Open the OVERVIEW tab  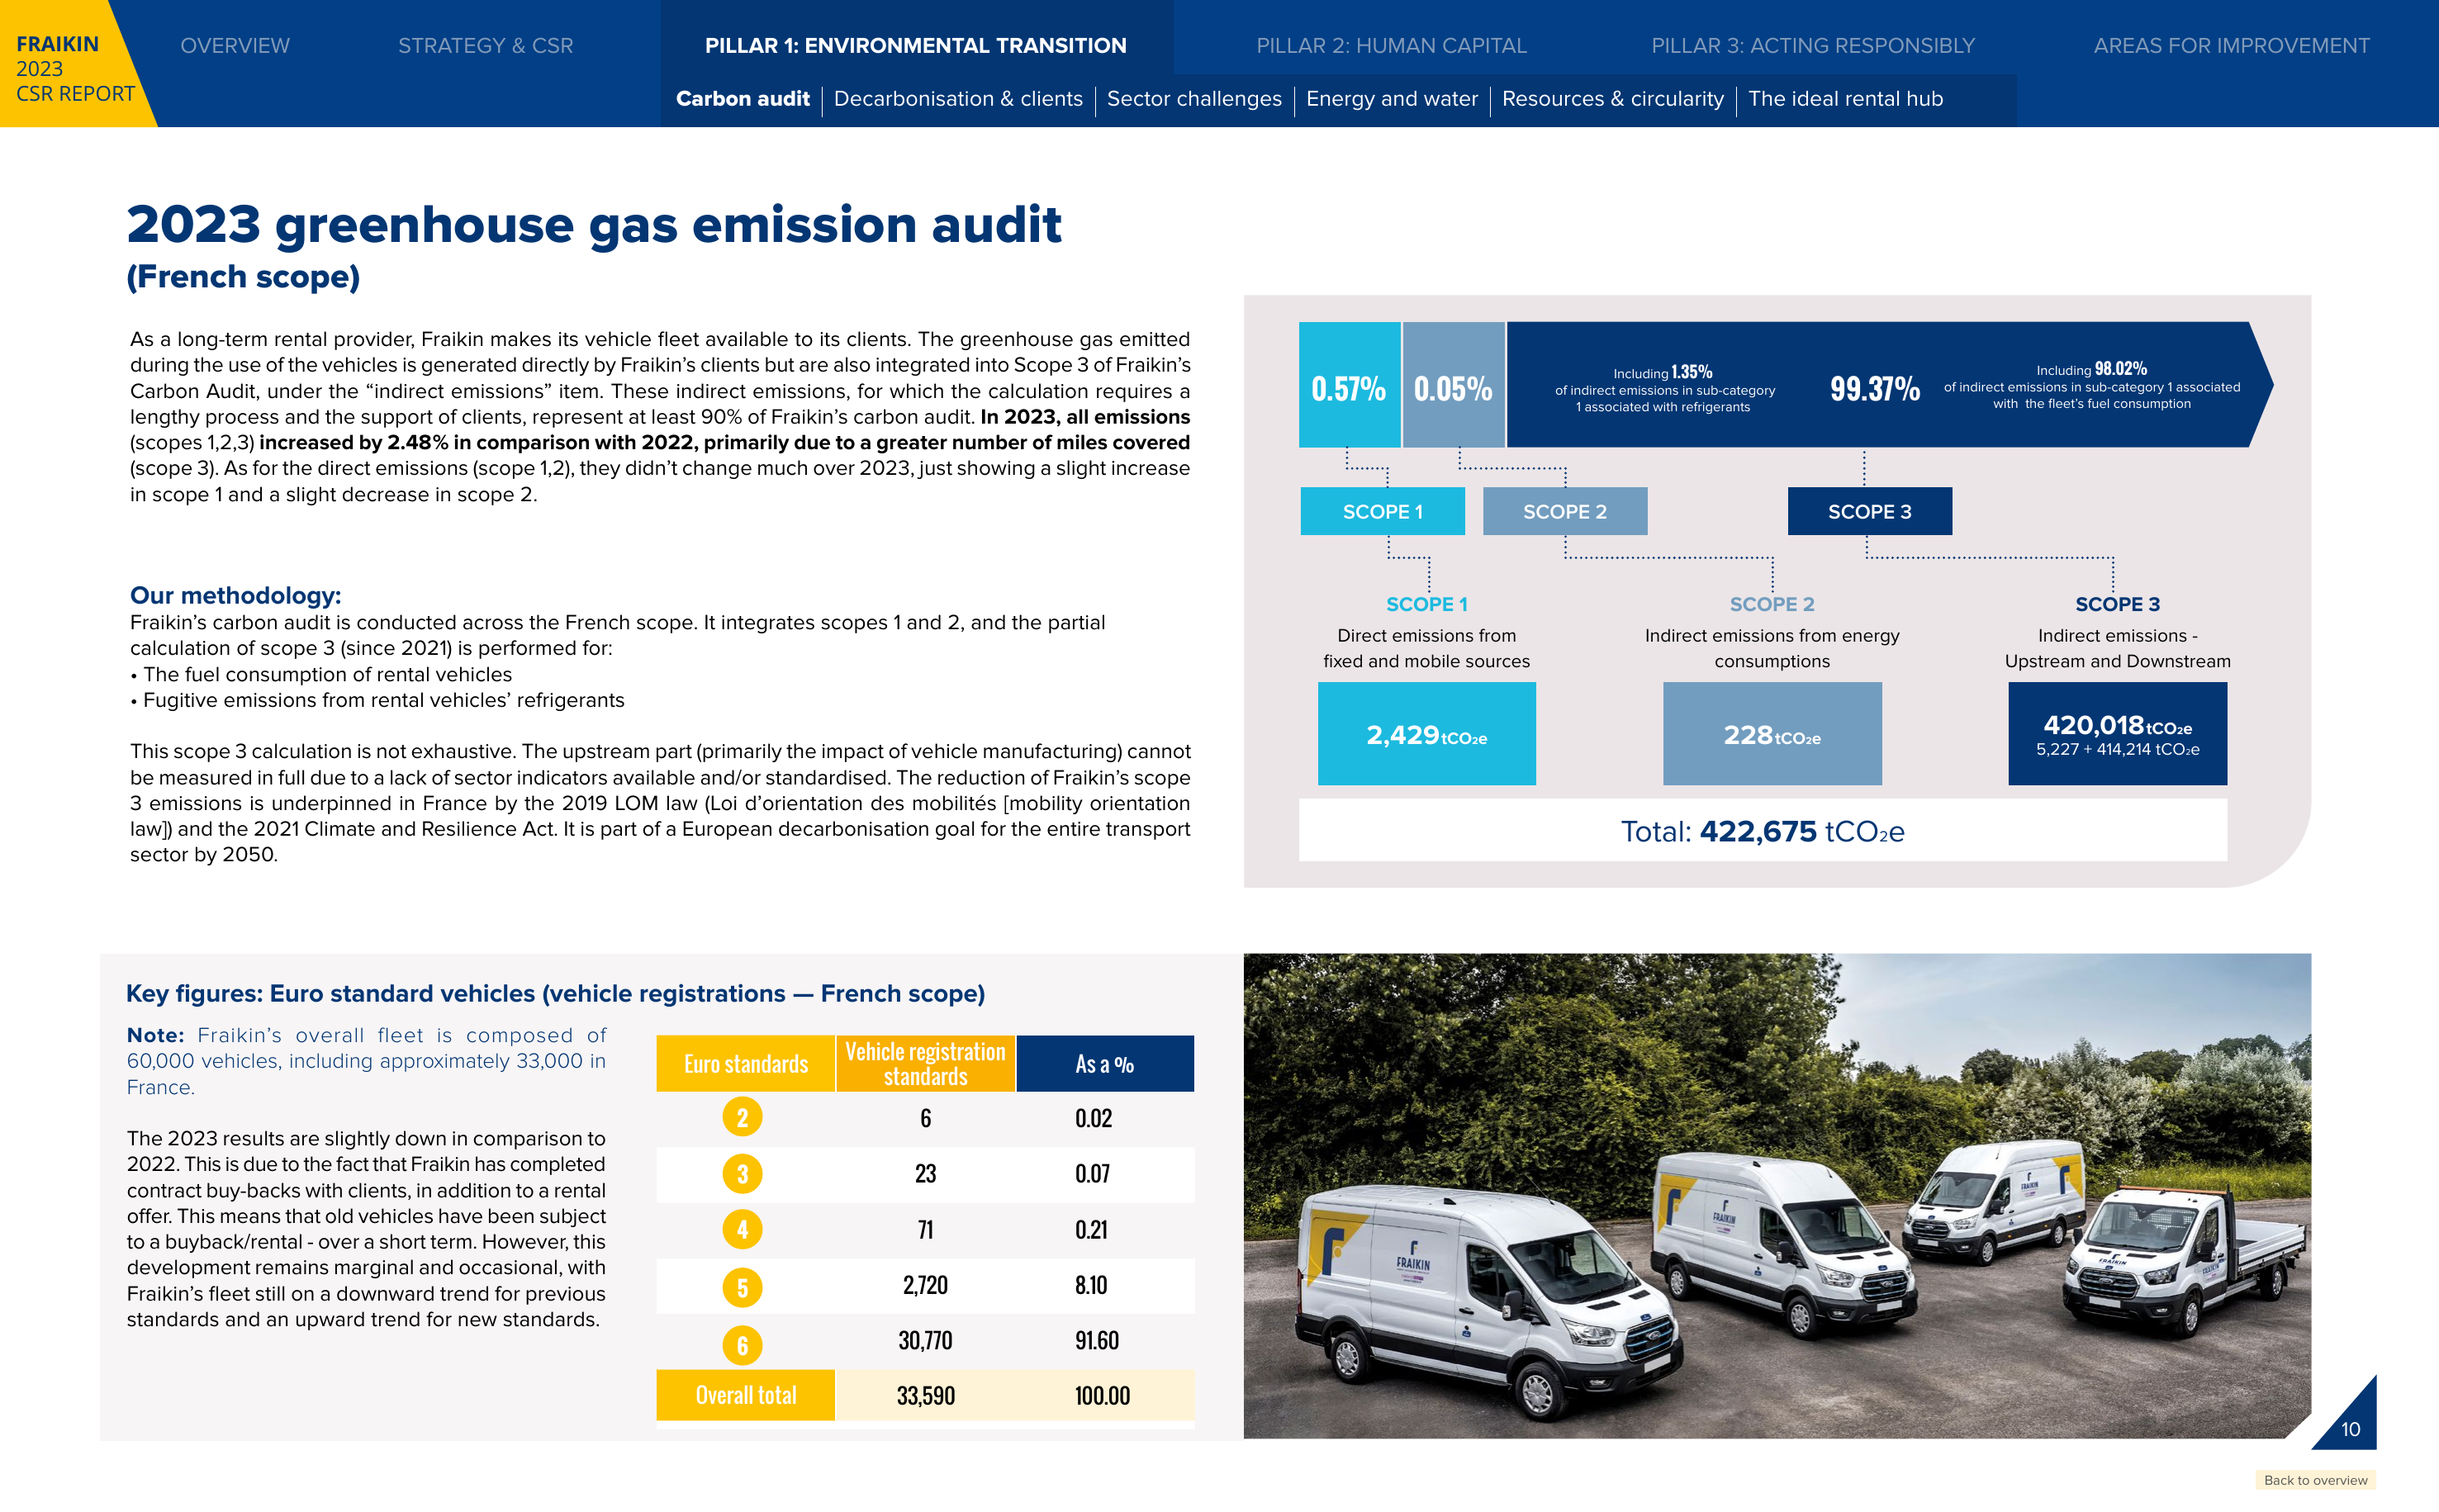click(235, 46)
